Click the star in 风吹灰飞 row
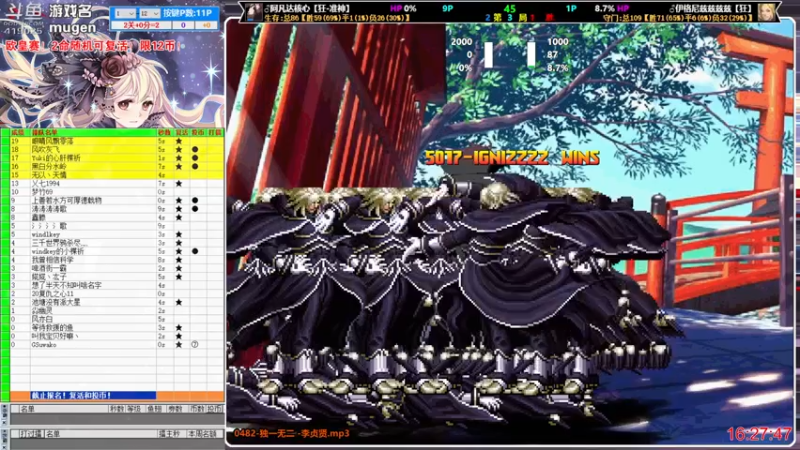 [179, 149]
